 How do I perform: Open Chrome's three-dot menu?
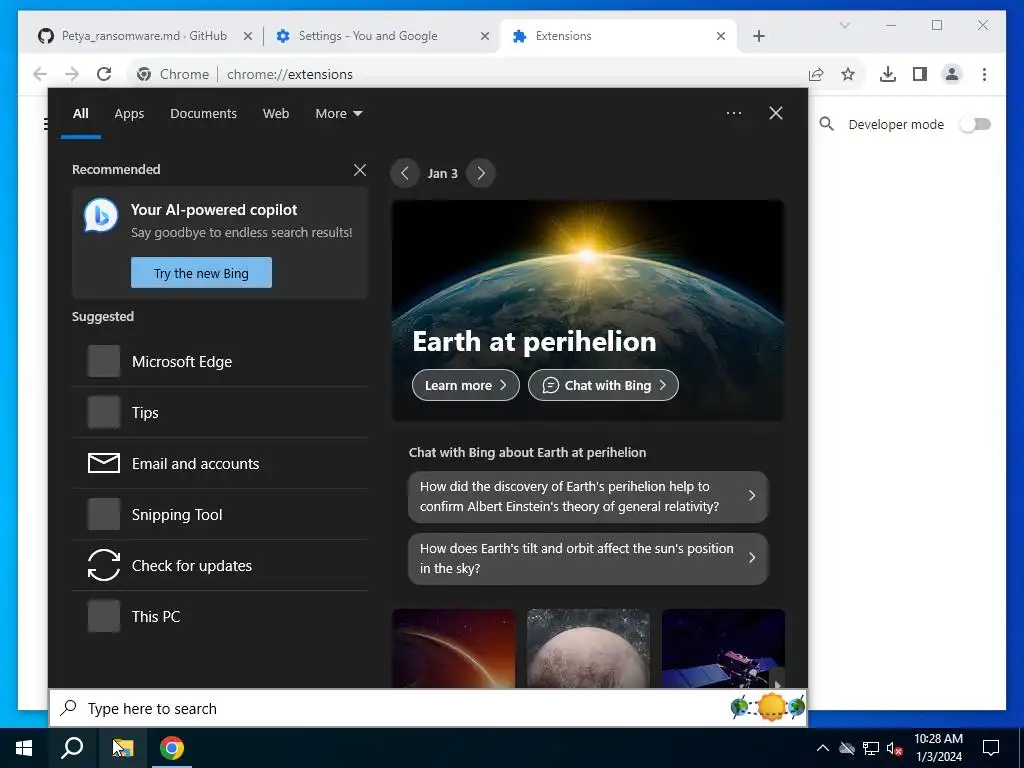(984, 74)
